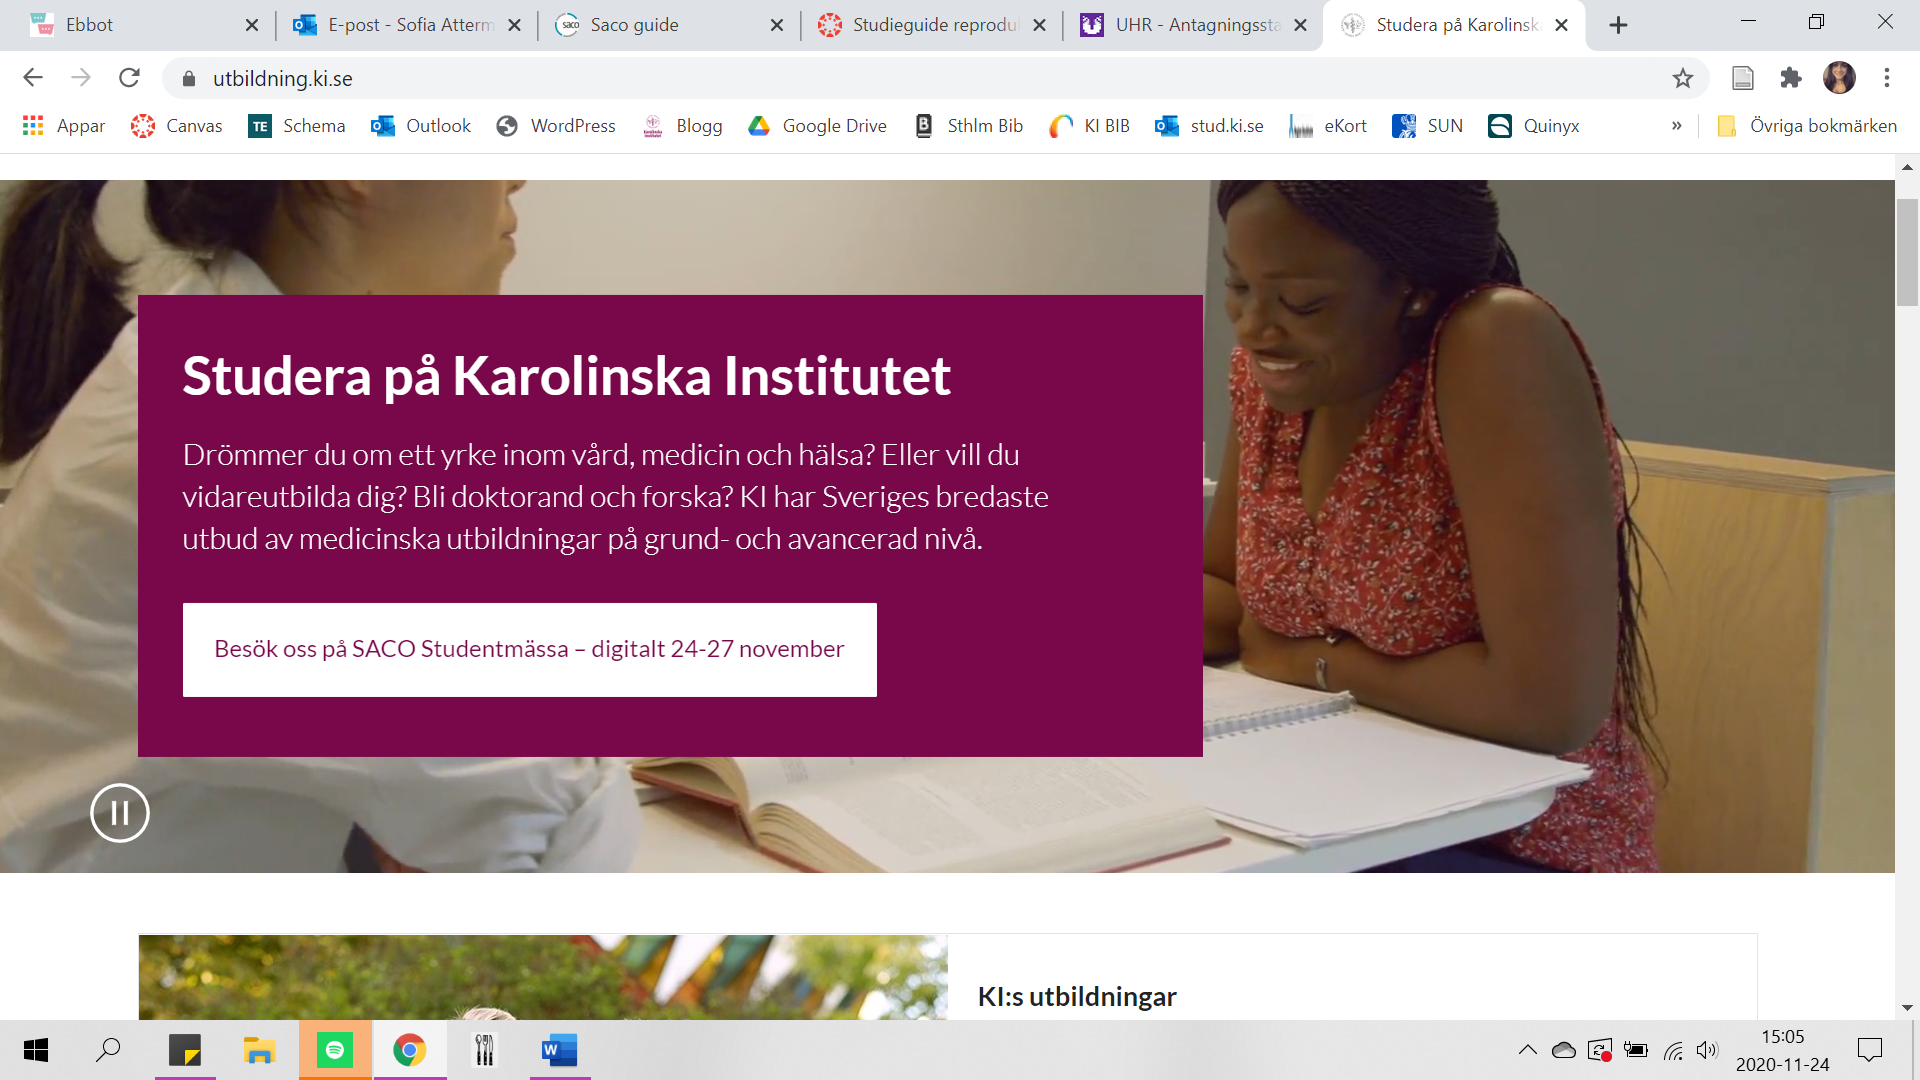Expand the hidden bookmarks chevron
Image resolution: width=1920 pixels, height=1080 pixels.
[x=1677, y=126]
